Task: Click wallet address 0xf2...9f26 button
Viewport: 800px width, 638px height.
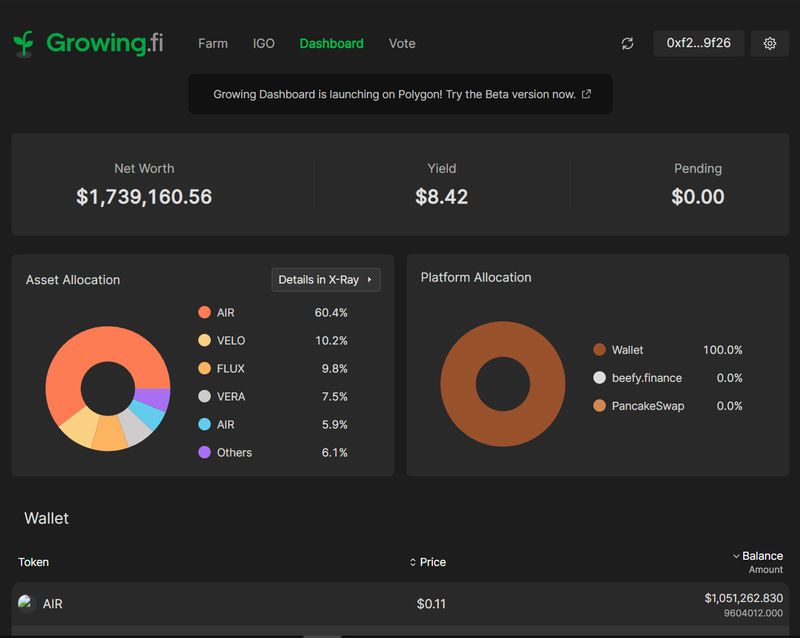Action: [x=698, y=44]
